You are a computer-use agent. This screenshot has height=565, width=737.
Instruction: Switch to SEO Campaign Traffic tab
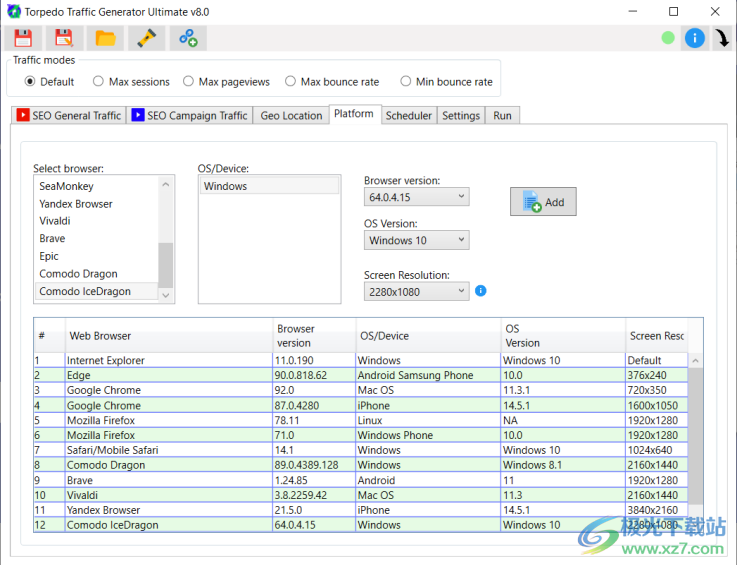coord(190,116)
